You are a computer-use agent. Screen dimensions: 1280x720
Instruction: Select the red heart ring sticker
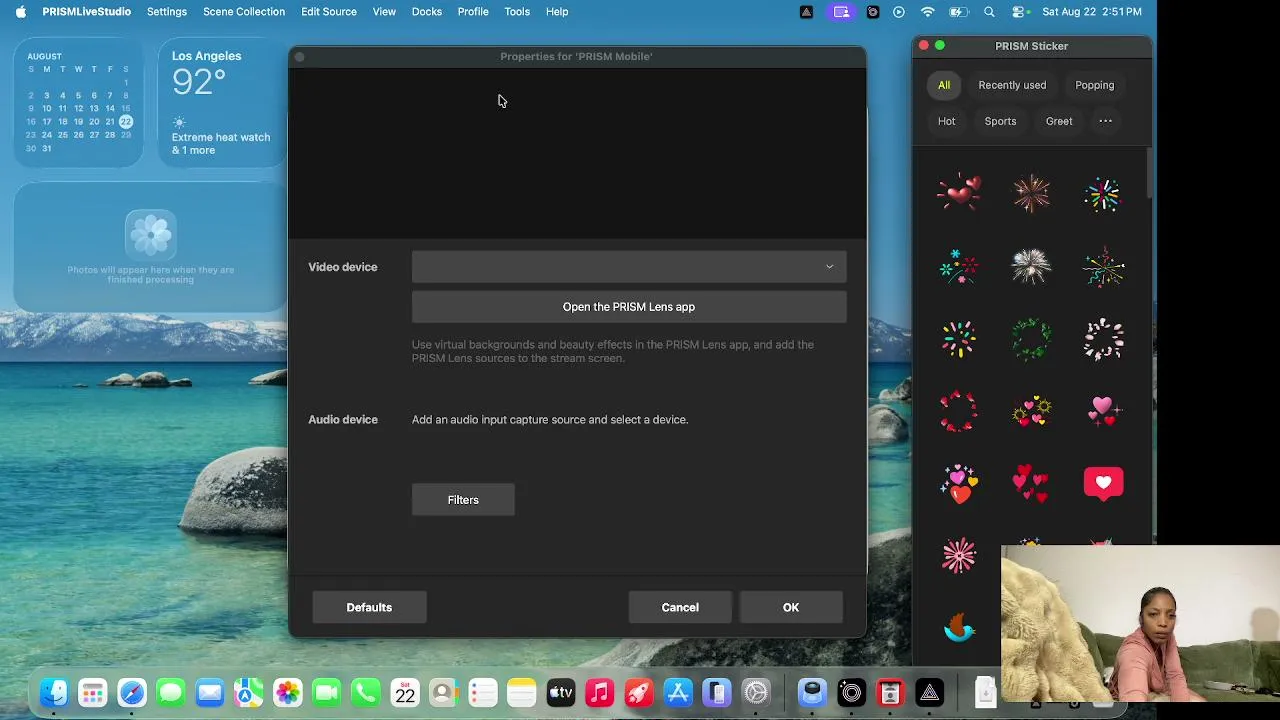pos(959,411)
